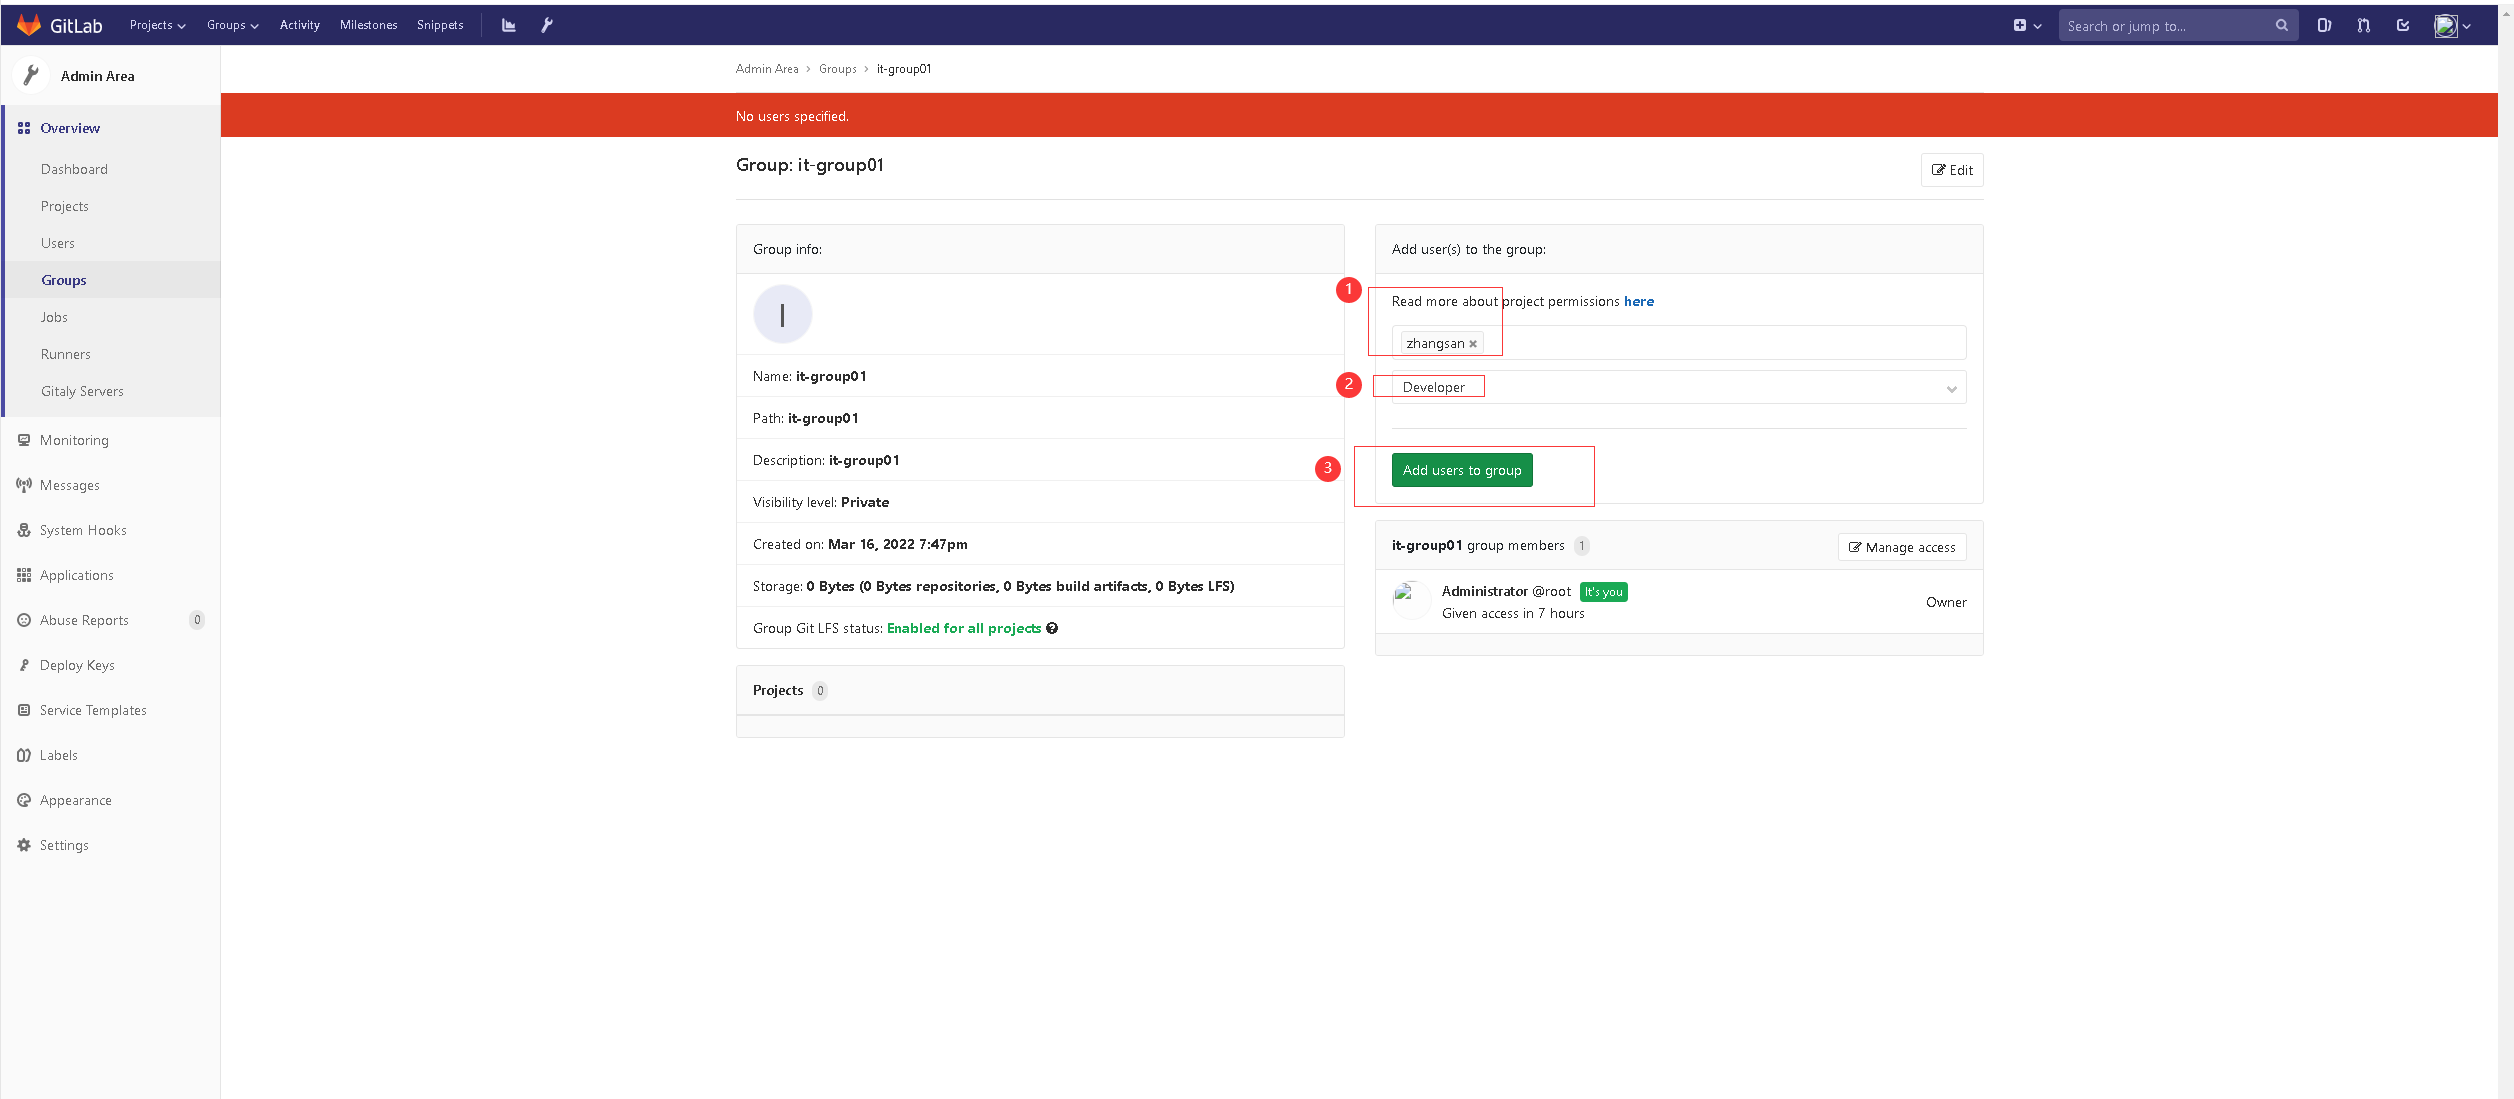Click the Manage access button
Screen dimensions: 2514x1099
tap(1901, 547)
